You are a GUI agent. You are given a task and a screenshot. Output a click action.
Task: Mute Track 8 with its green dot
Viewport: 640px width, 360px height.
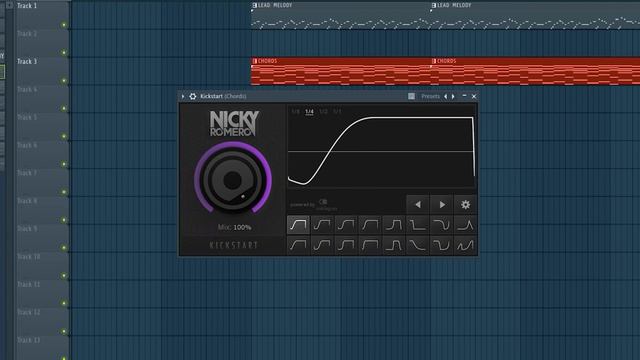pyautogui.click(x=64, y=220)
